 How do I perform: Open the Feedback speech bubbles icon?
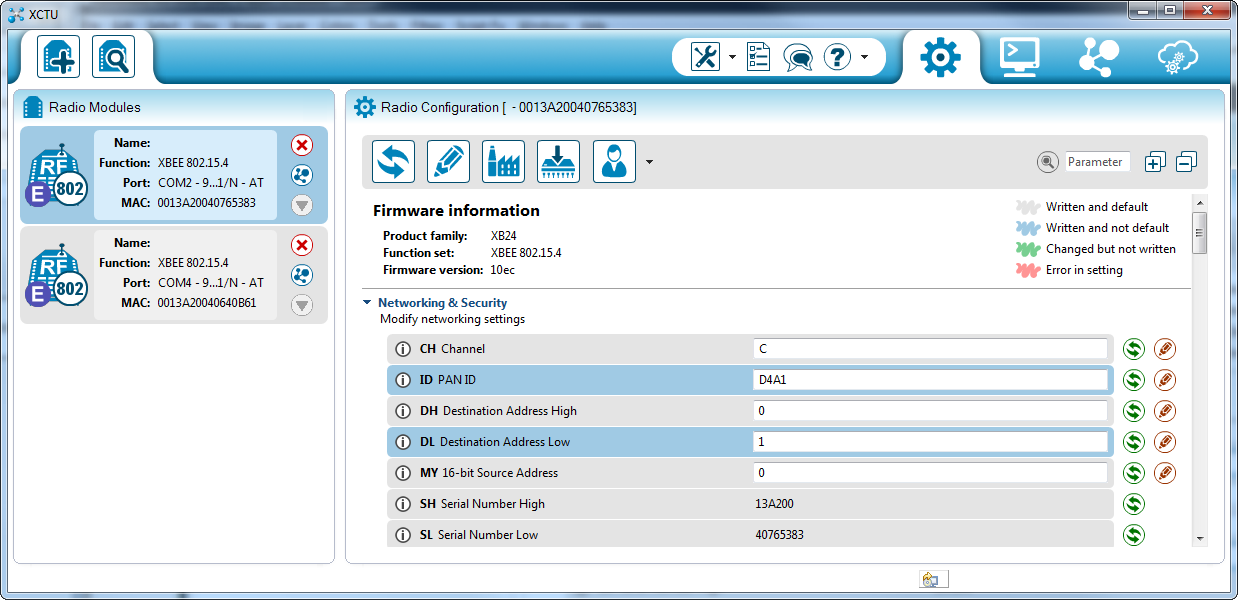click(x=797, y=58)
